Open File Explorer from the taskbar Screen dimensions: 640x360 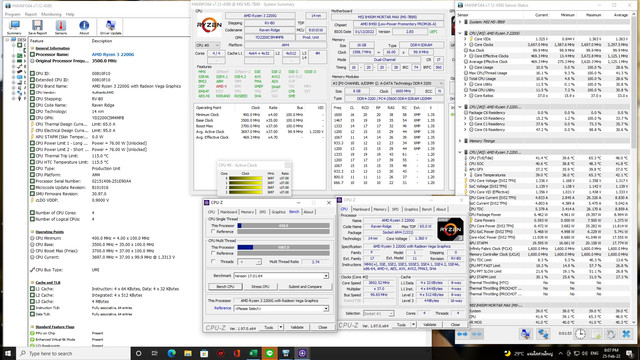click(187, 353)
